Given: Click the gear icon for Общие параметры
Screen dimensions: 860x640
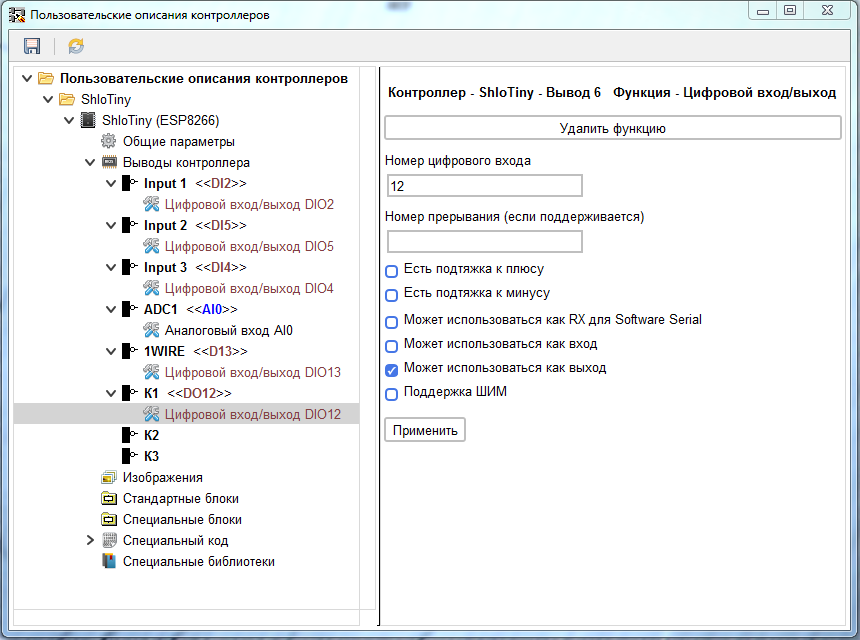Looking at the screenshot, I should click(109, 141).
